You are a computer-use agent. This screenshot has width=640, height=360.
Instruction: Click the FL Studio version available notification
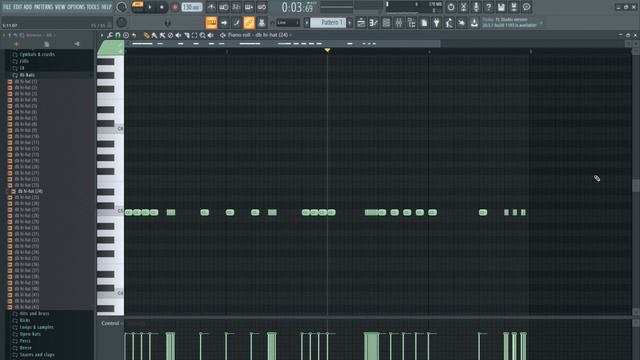(x=509, y=22)
